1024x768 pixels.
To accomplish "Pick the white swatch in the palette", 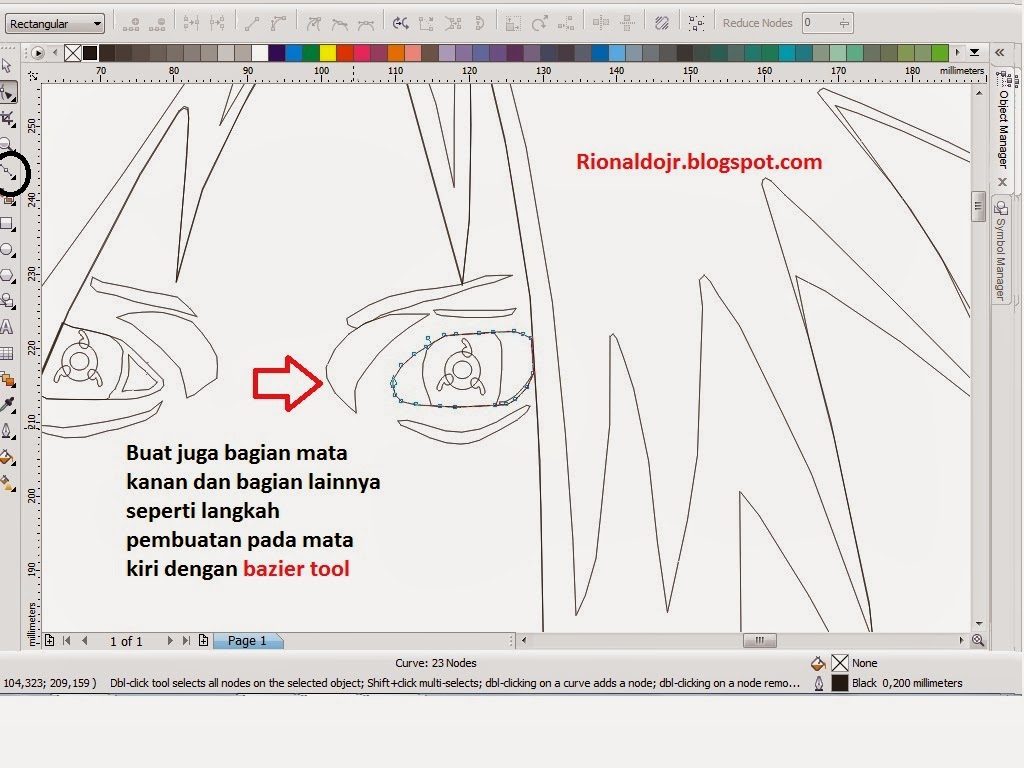I will pos(260,52).
